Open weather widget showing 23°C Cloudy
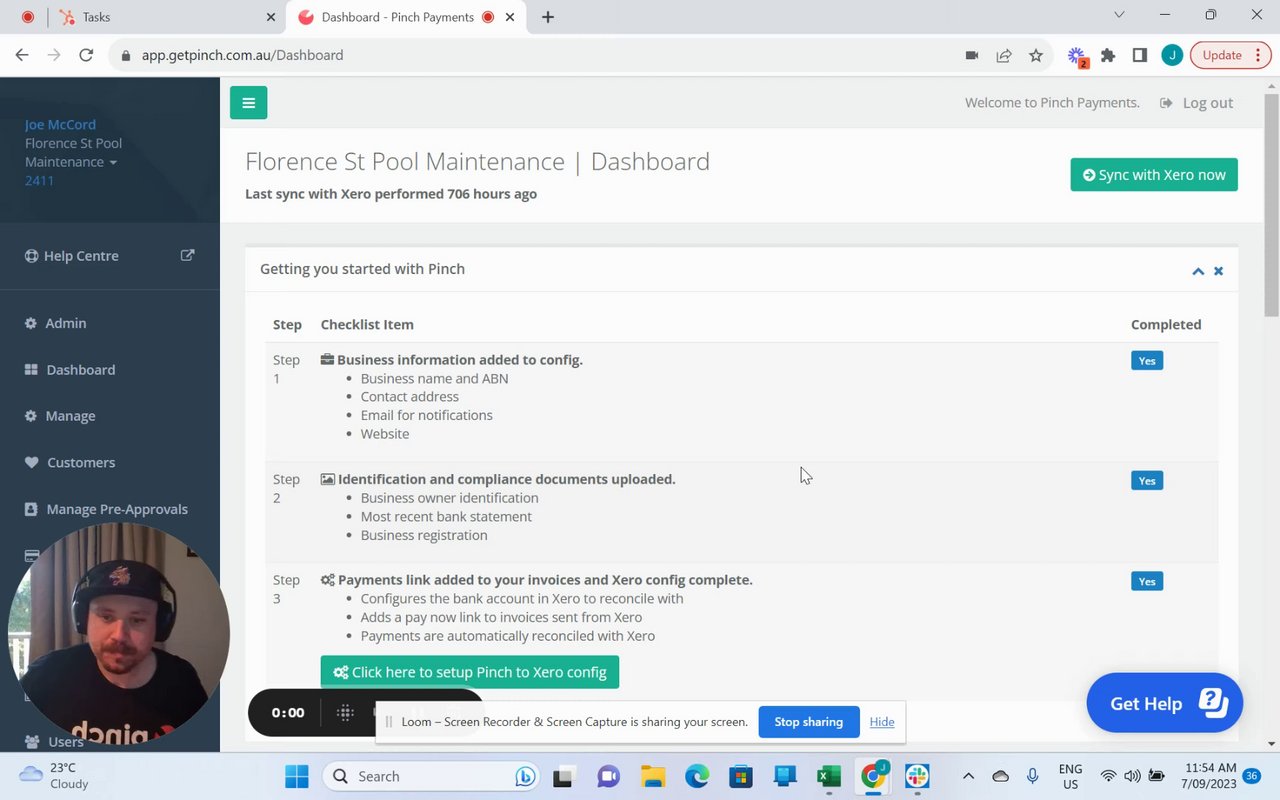1280x800 pixels. [54, 776]
